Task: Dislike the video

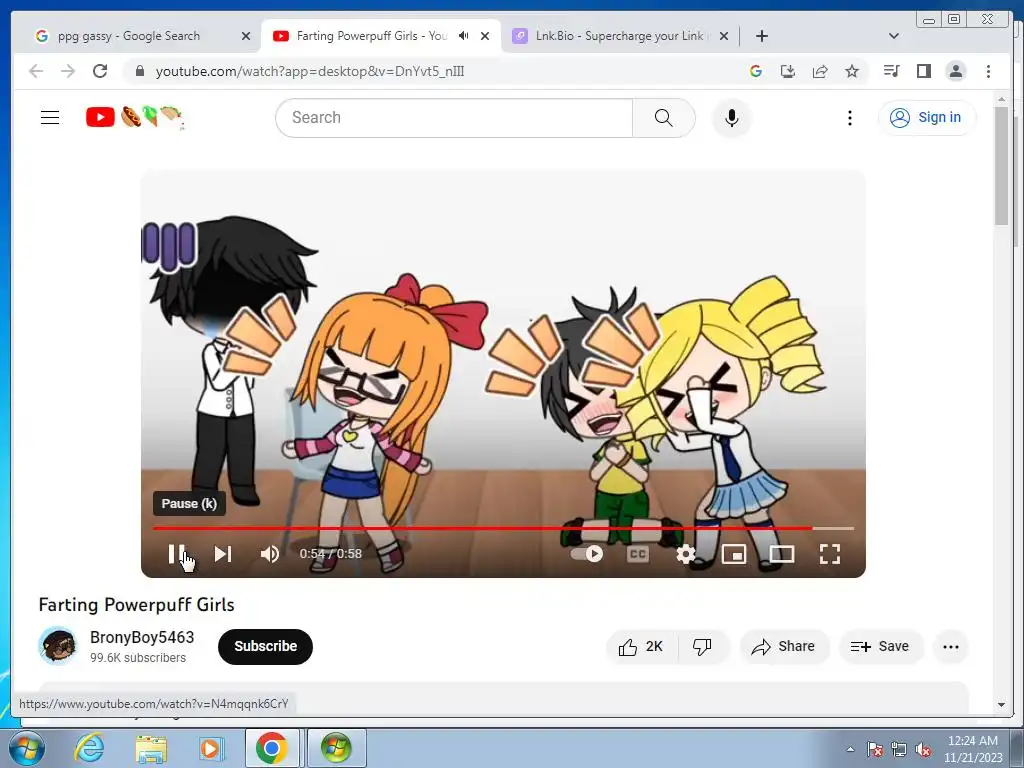Action: tap(703, 647)
